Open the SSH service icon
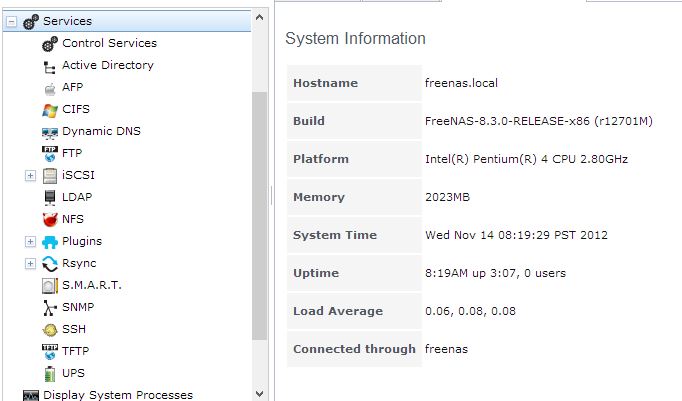Viewport: 682px width, 401px height. [50, 330]
